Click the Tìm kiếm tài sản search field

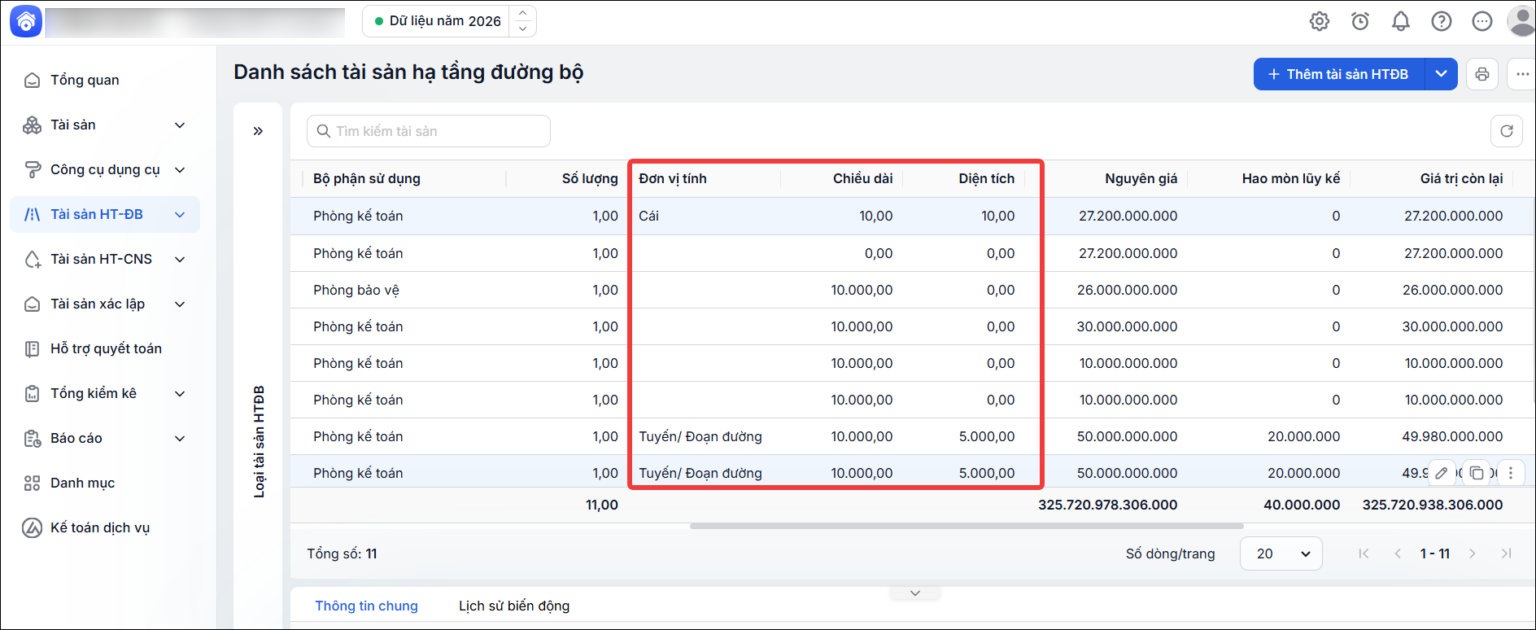(428, 131)
